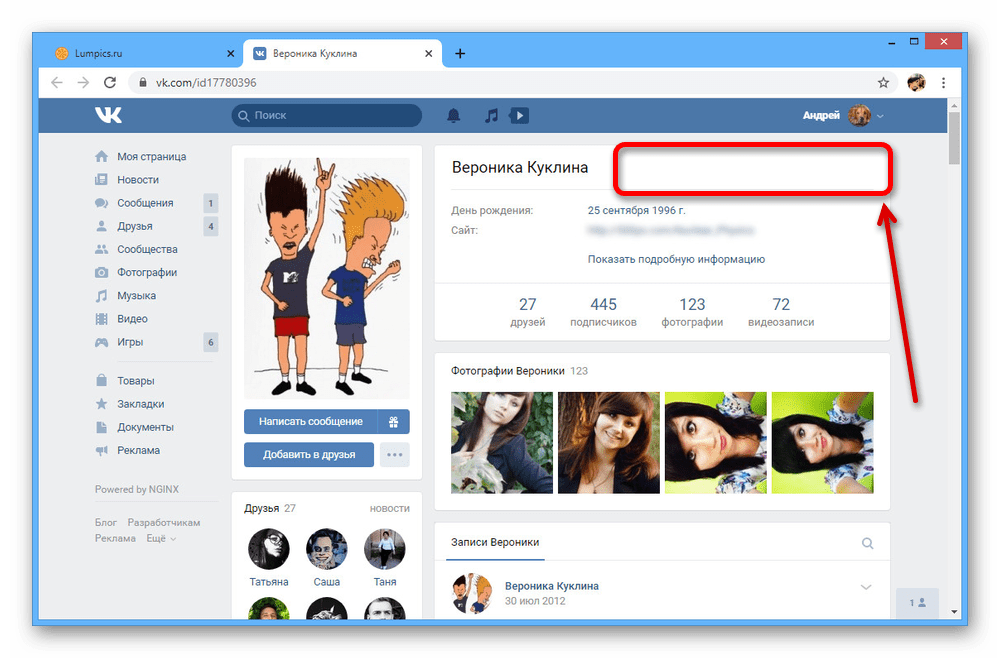Reload the page with the refresh icon
Image resolution: width=1000 pixels, height=658 pixels.
coord(110,83)
